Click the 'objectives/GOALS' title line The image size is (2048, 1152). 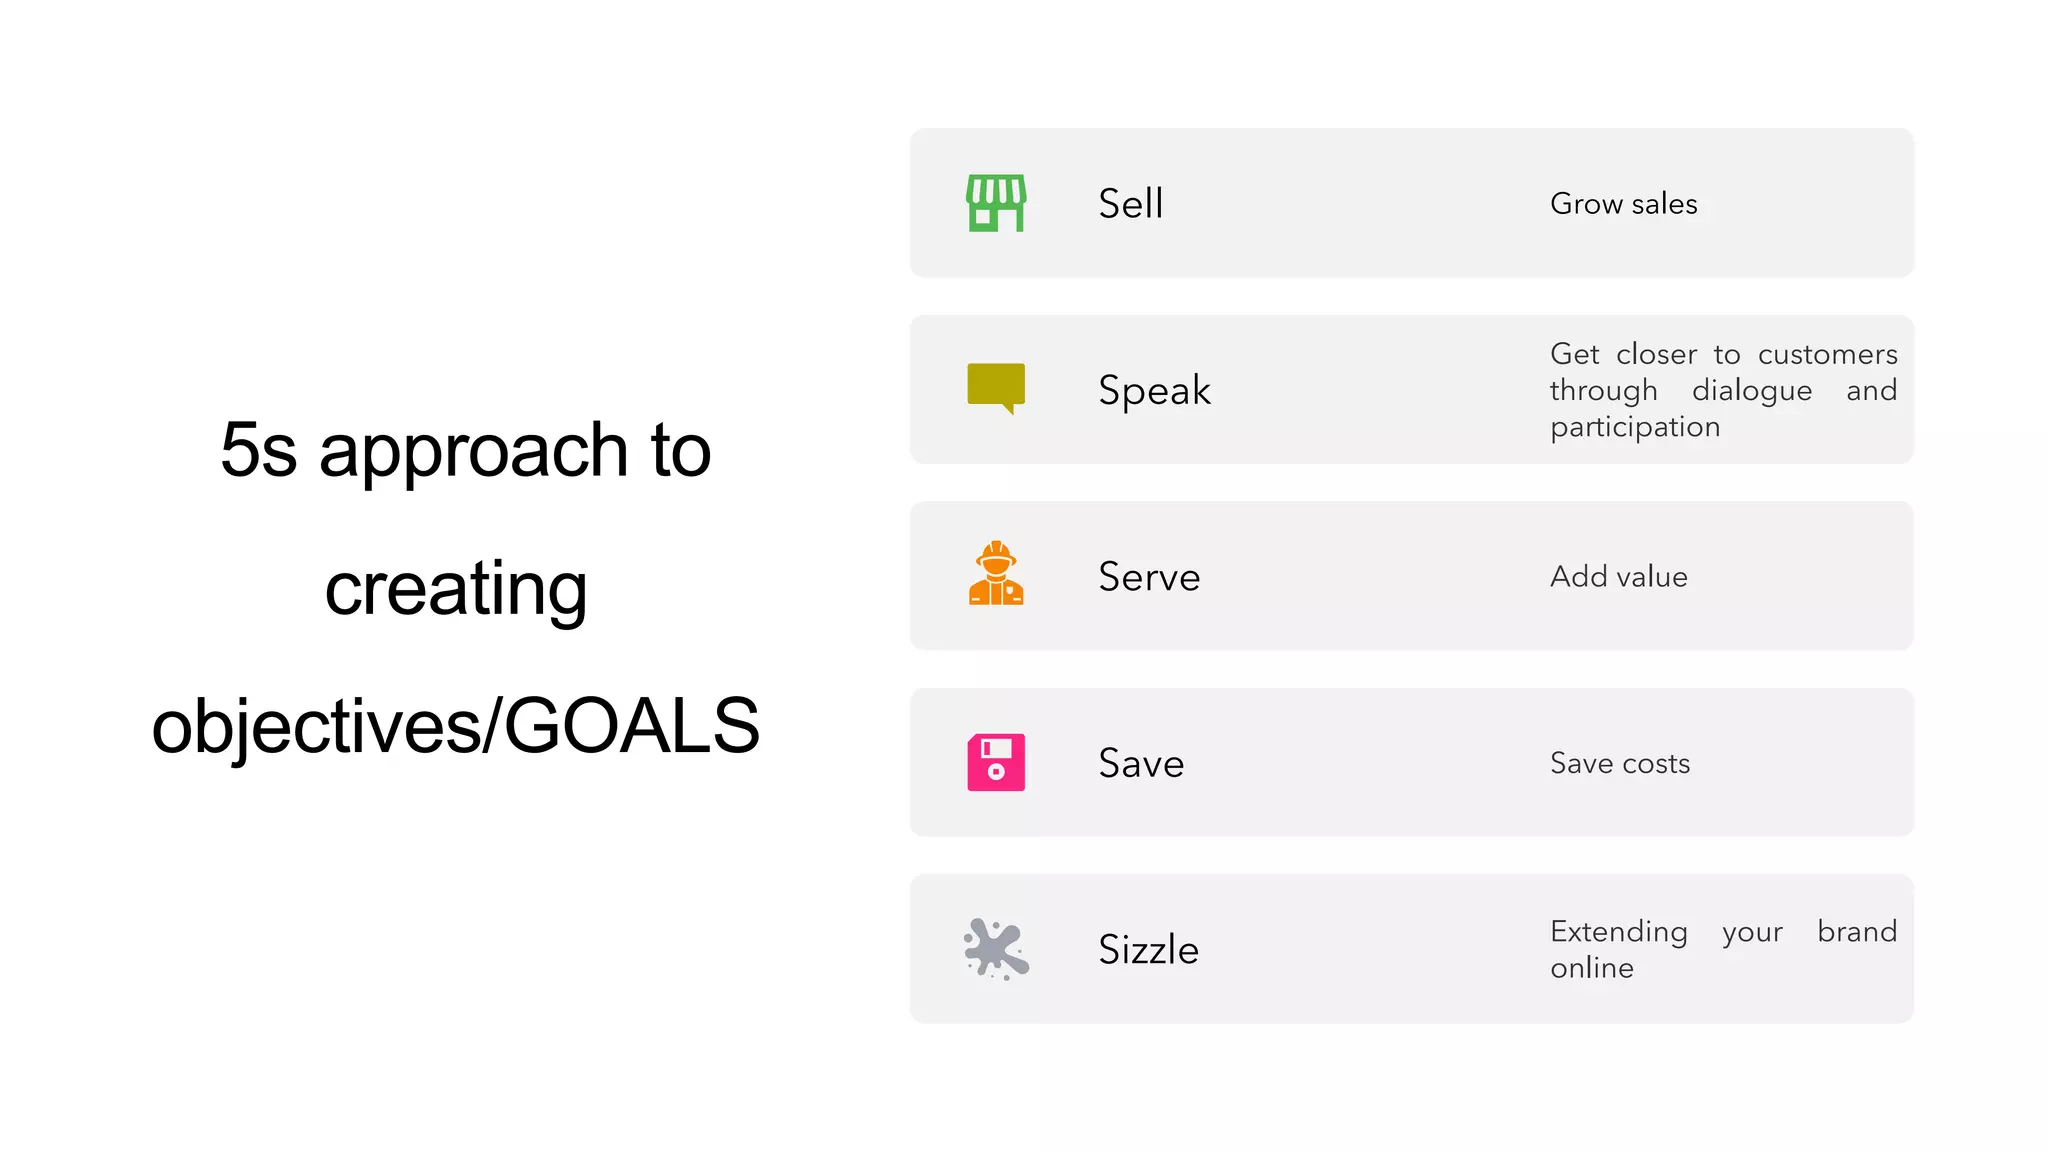click(x=456, y=725)
